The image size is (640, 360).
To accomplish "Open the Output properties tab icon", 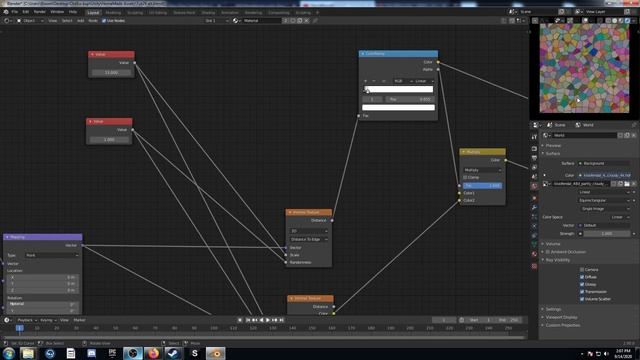I will click(534, 158).
